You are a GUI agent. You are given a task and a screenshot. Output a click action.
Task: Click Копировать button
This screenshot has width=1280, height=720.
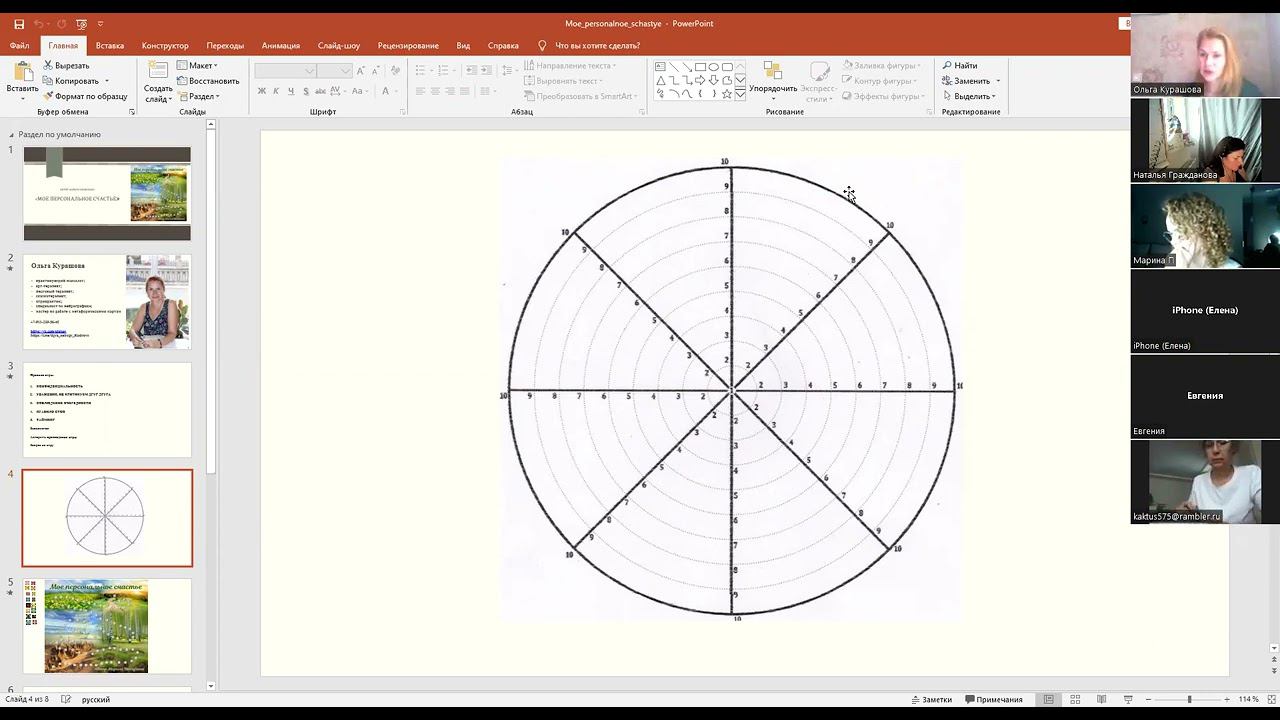tap(70, 81)
